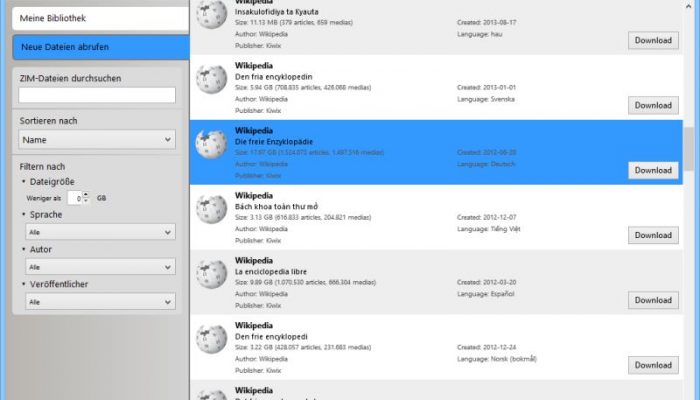The height and width of the screenshot is (400, 700).
Task: Select the 'La enciclopedia libre' title text
Action: (x=271, y=271)
